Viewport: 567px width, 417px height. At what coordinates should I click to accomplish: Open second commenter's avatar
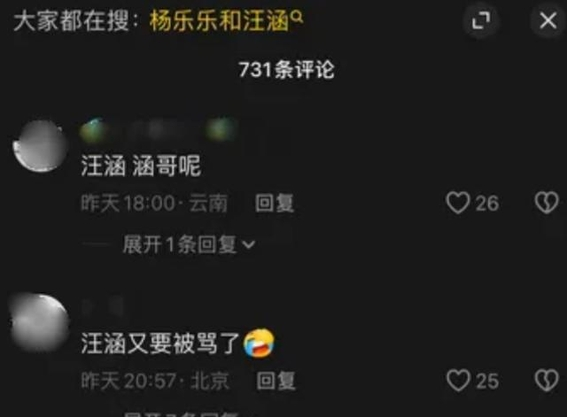point(39,323)
